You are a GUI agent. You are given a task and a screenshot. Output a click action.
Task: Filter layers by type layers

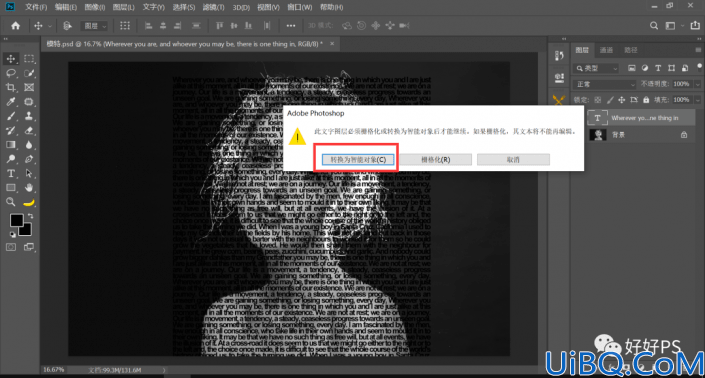coord(658,68)
